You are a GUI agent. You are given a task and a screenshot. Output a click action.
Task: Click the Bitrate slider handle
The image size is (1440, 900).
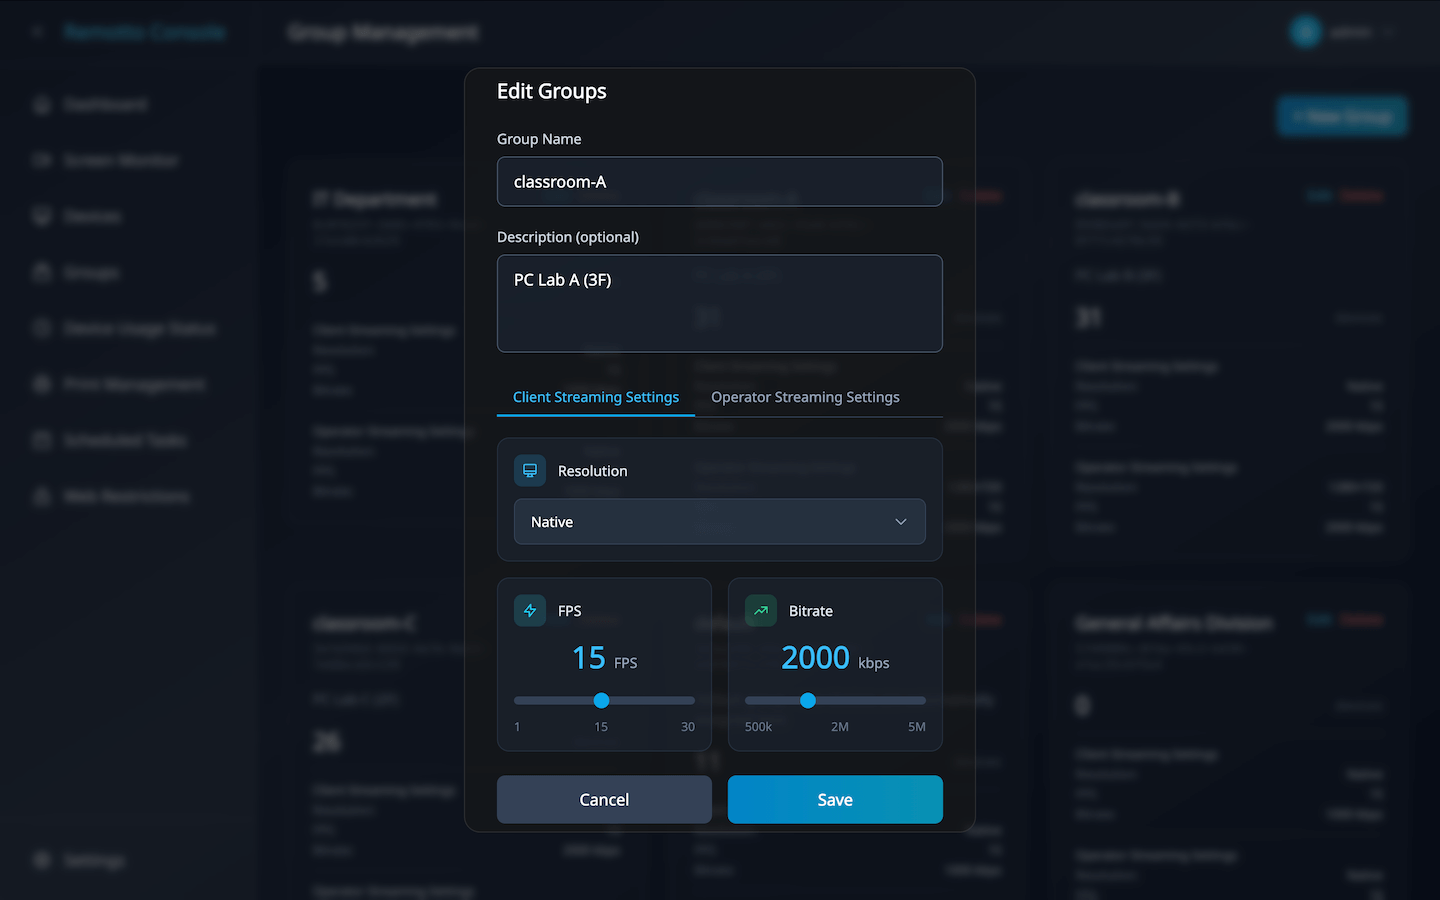click(808, 700)
